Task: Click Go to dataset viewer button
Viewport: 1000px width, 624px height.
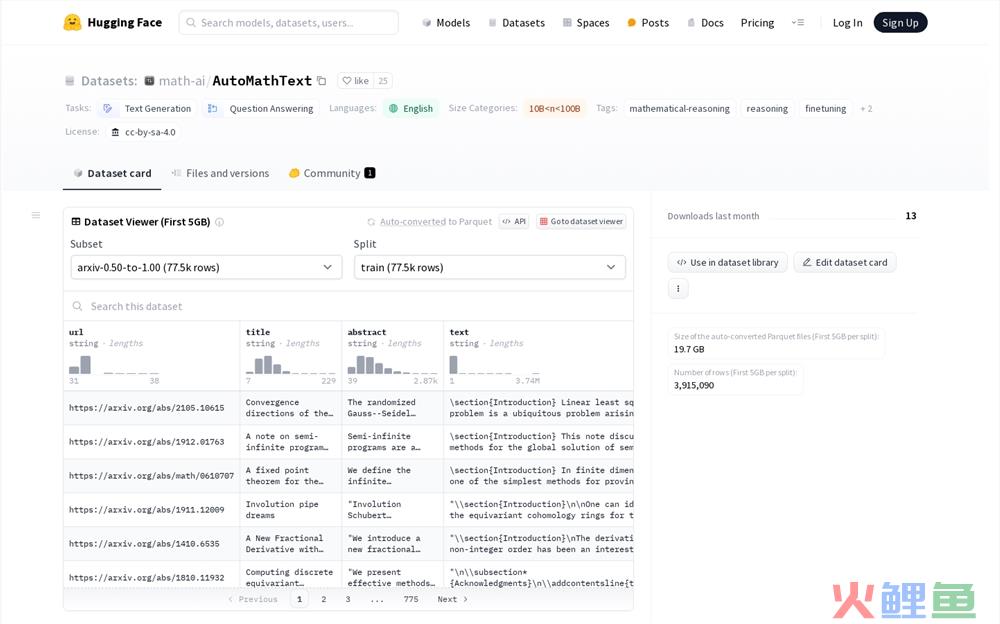Action: tap(581, 221)
